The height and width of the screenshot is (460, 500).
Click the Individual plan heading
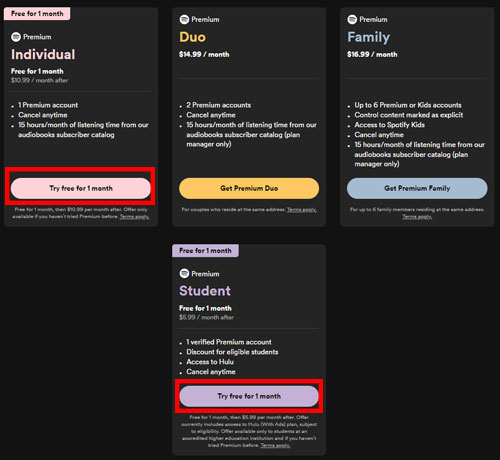43,55
